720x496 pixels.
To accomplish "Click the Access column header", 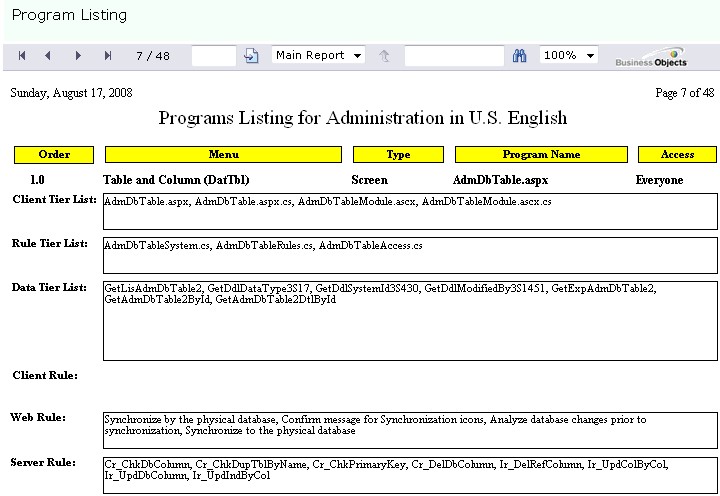I will click(x=677, y=155).
